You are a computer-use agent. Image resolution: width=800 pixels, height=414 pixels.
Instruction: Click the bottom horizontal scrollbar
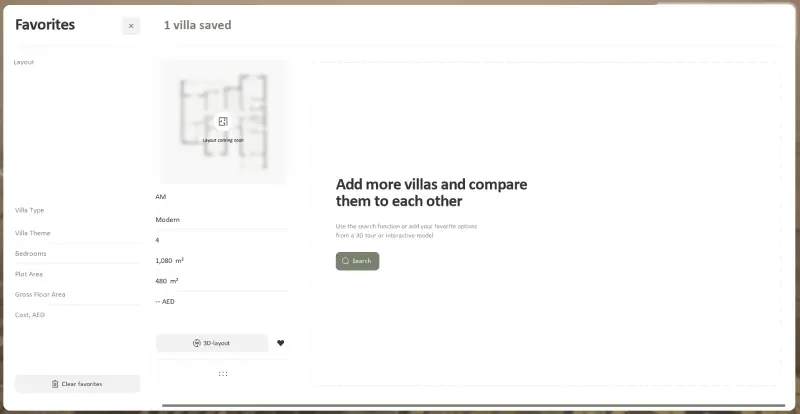(x=470, y=406)
